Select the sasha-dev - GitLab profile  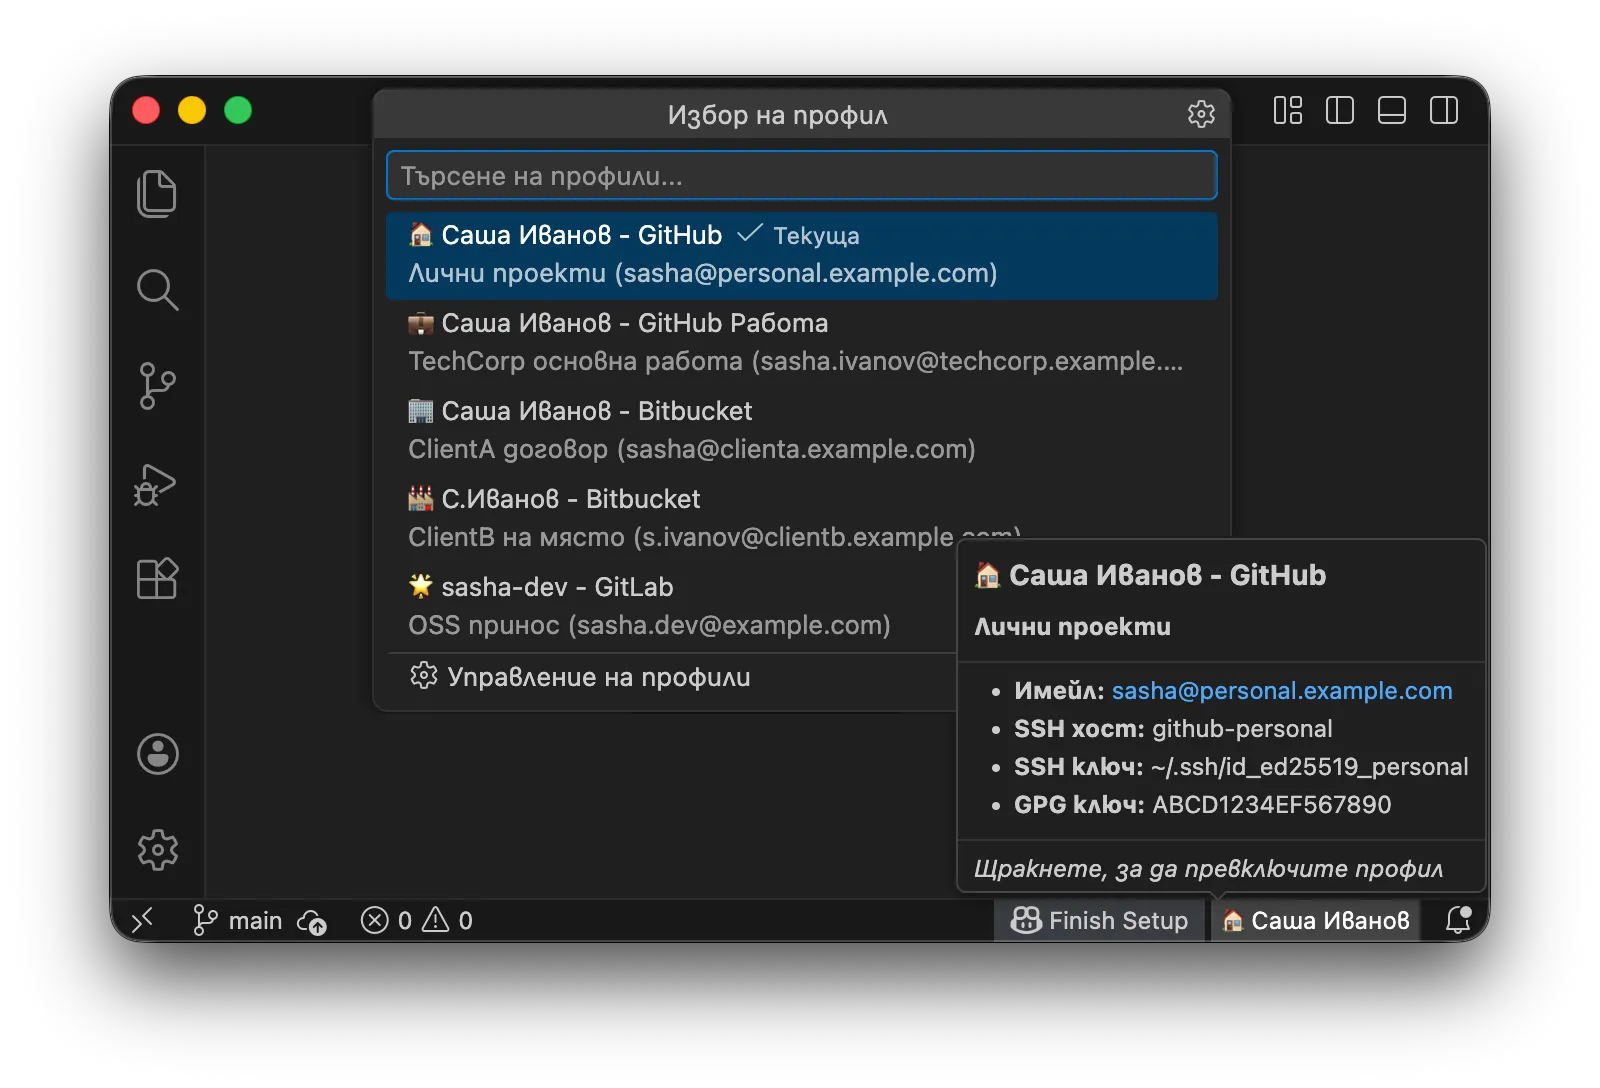[671, 607]
